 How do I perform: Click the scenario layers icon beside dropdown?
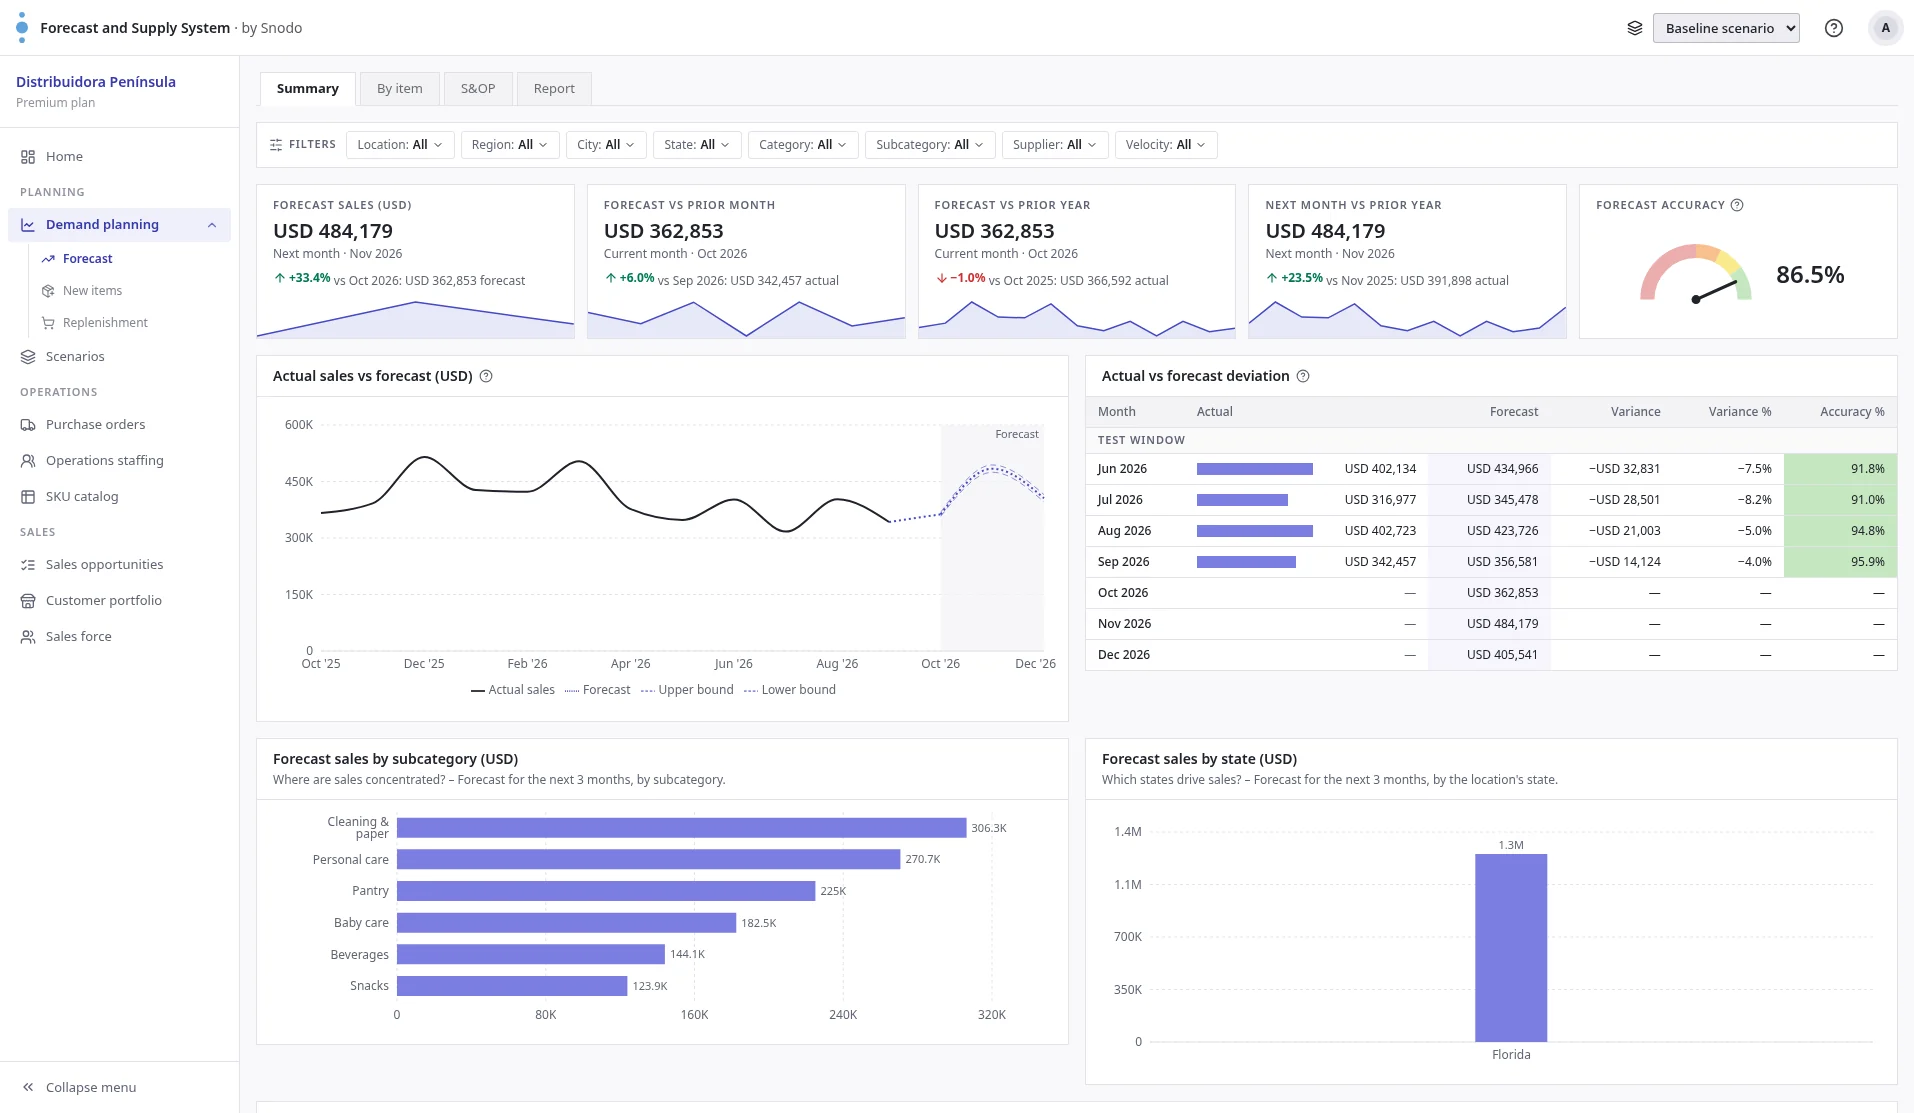coord(1635,28)
